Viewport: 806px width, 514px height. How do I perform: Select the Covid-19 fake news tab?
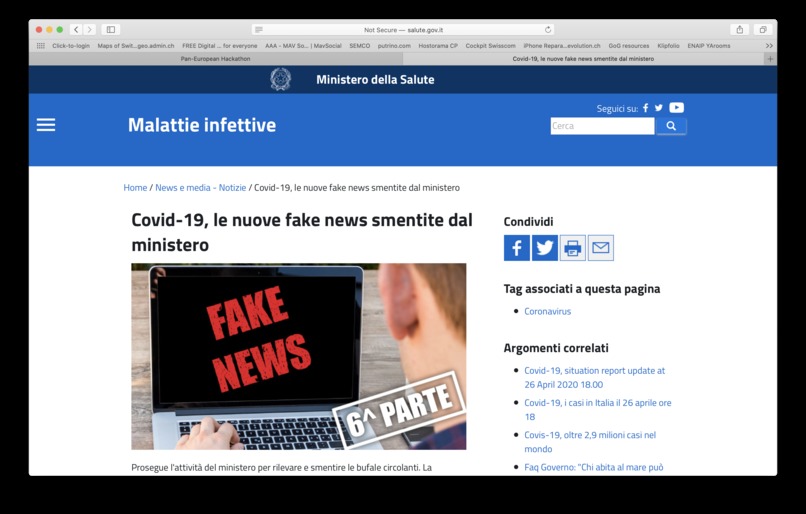pyautogui.click(x=583, y=59)
